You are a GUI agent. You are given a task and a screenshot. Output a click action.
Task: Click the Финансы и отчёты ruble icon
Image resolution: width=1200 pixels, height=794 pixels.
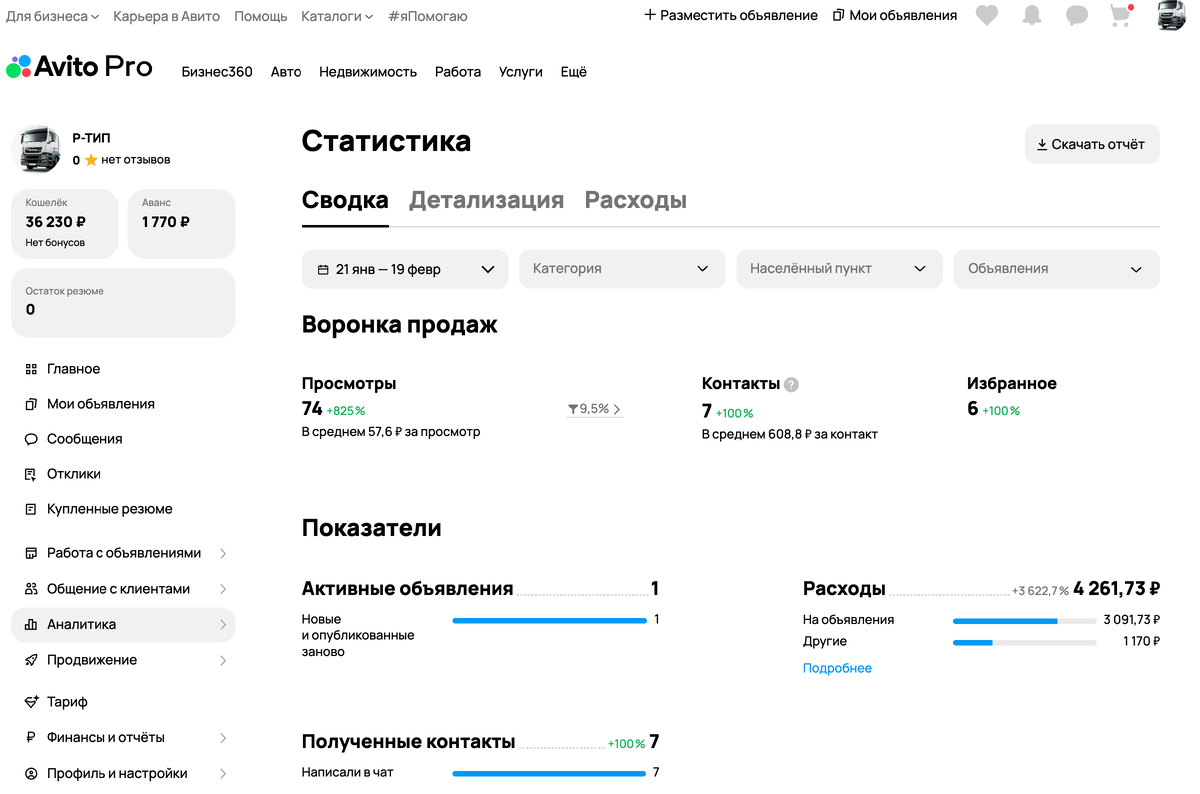pyautogui.click(x=31, y=737)
